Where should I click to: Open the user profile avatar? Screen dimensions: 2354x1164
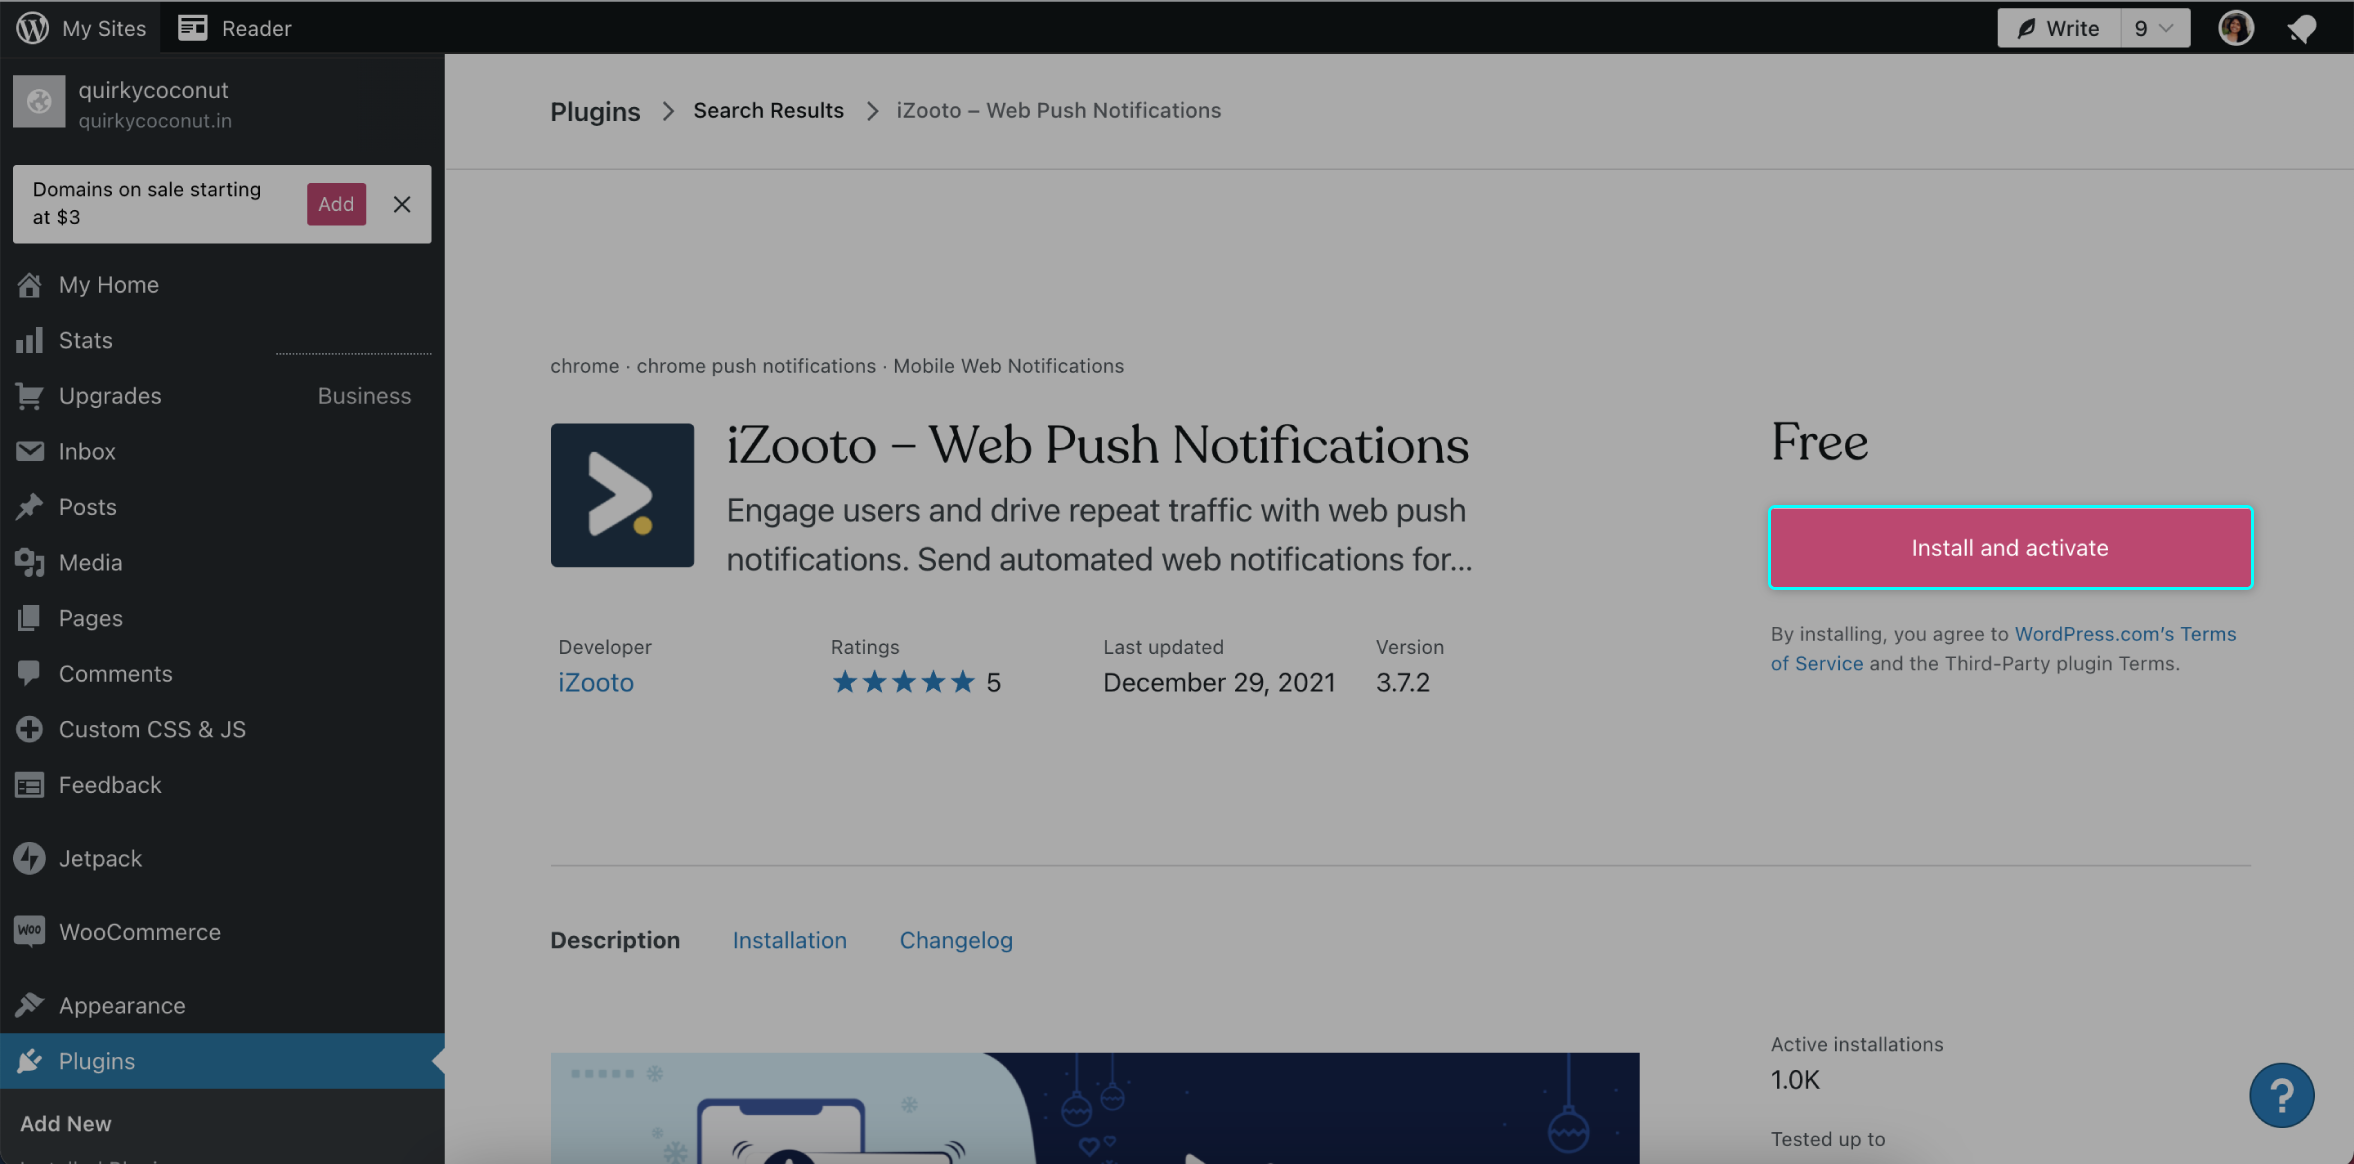pos(2235,28)
